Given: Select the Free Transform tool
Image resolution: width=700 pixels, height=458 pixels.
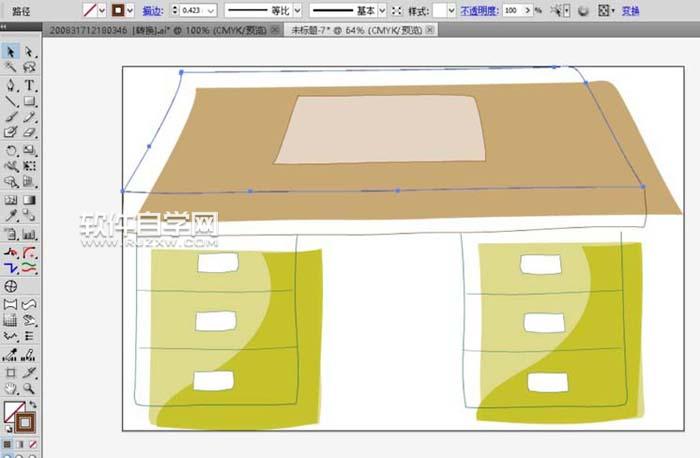Looking at the screenshot, I should pos(29,166).
